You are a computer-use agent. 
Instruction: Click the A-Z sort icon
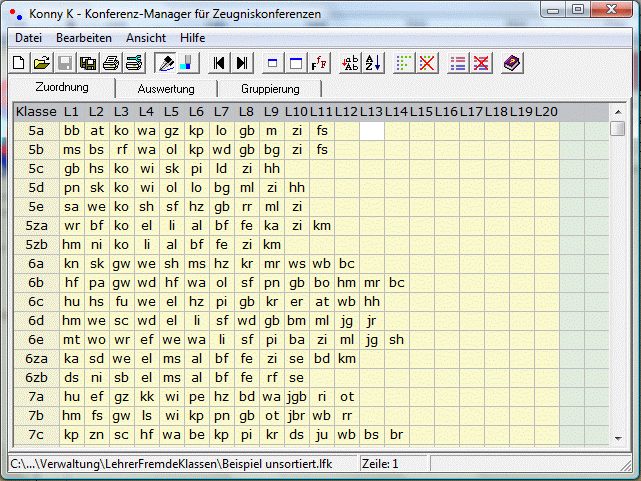(374, 63)
